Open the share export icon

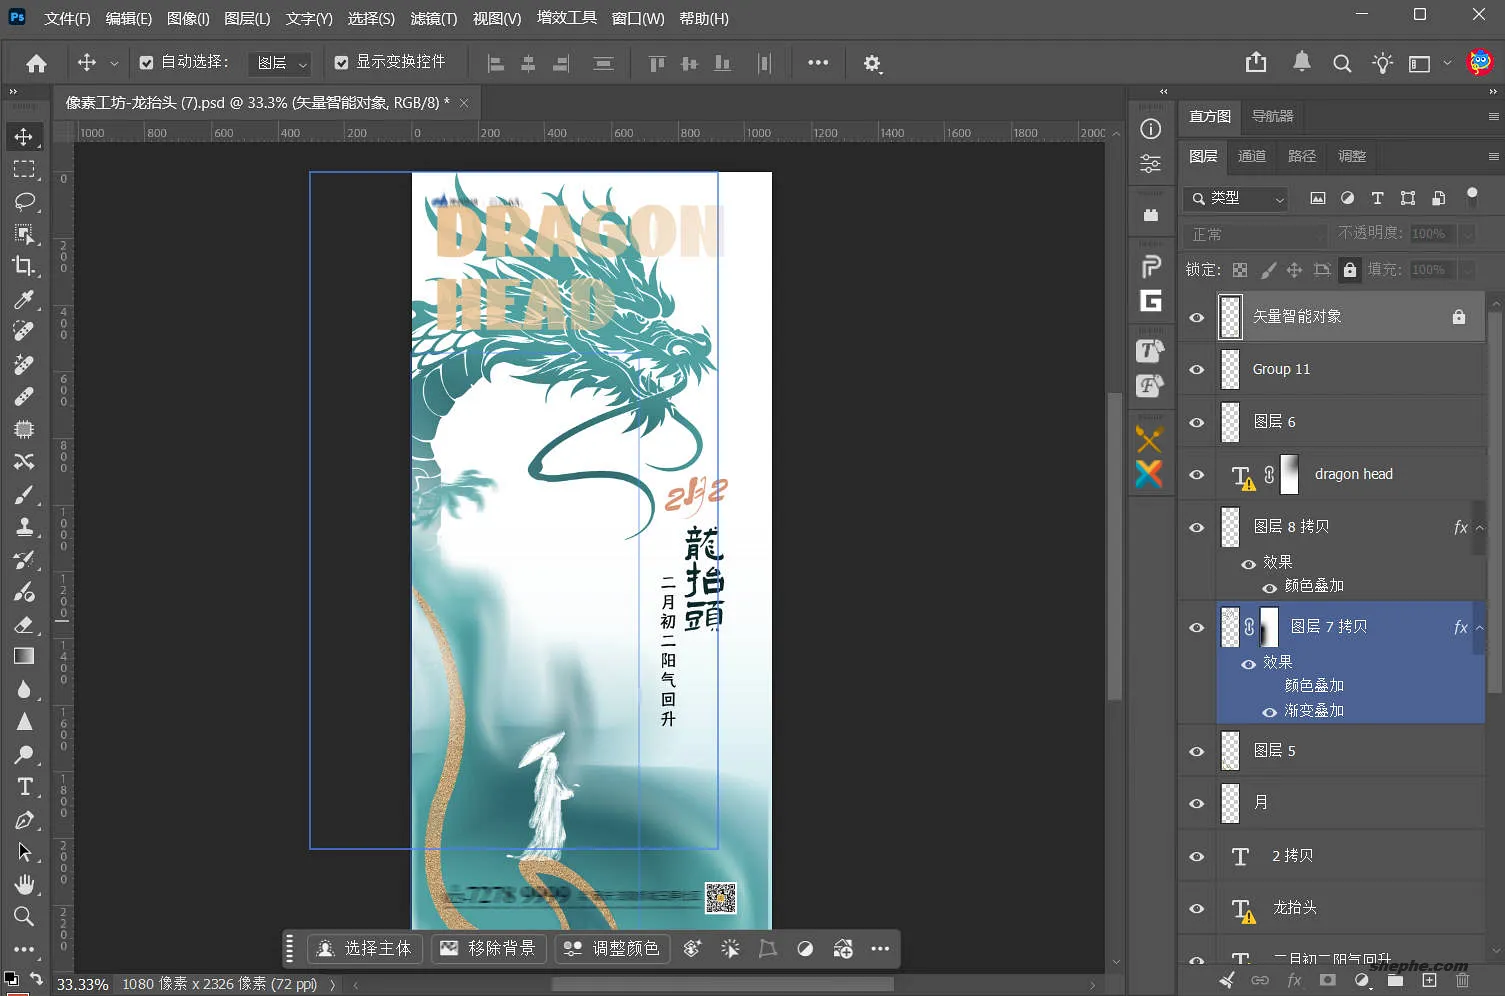point(1256,63)
